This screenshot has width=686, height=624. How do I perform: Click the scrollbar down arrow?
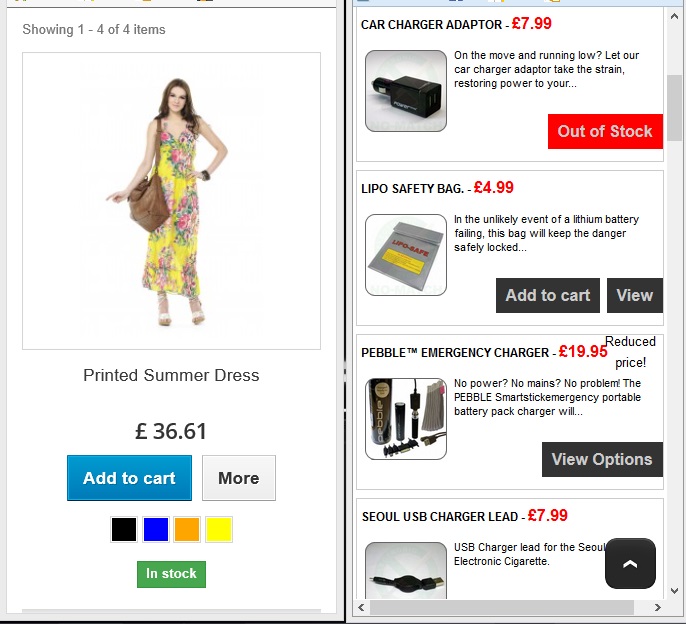(x=674, y=591)
